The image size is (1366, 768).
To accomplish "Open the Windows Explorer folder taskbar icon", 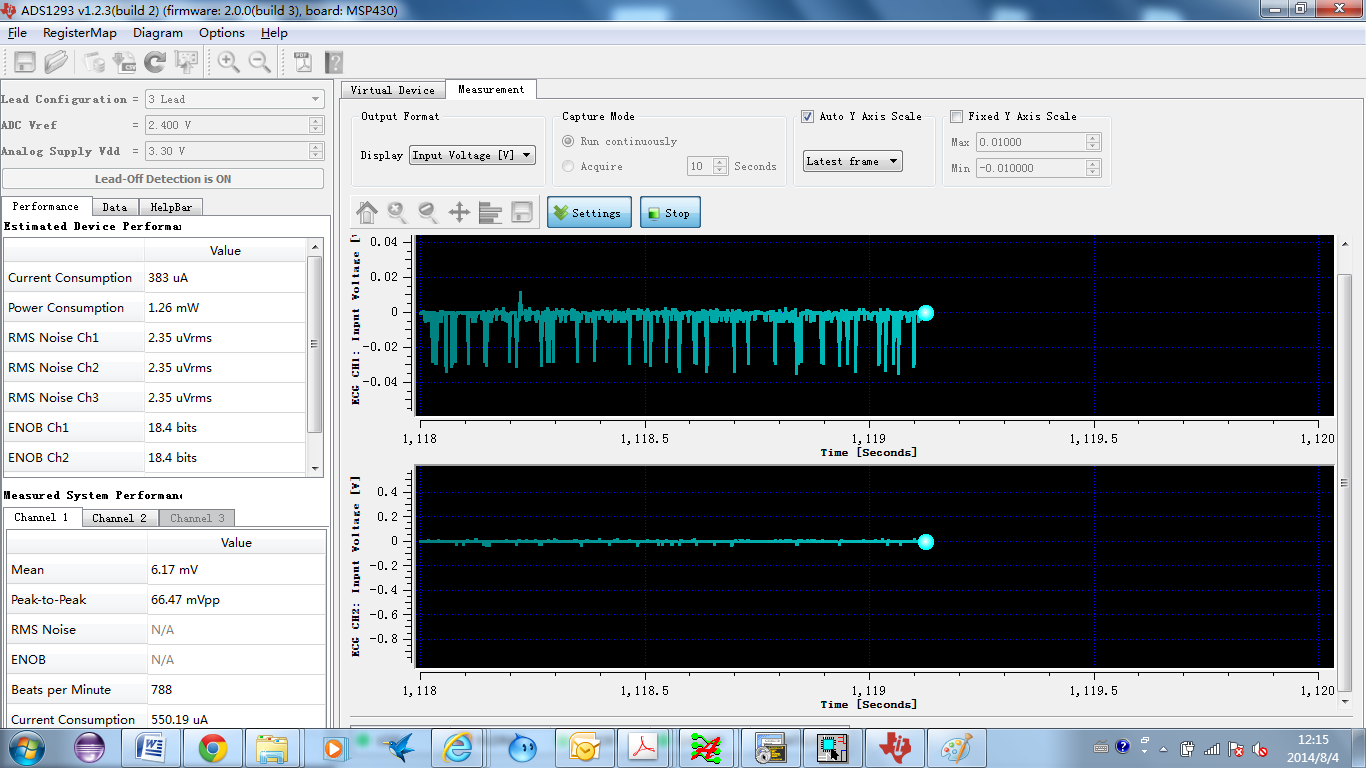I will [272, 747].
